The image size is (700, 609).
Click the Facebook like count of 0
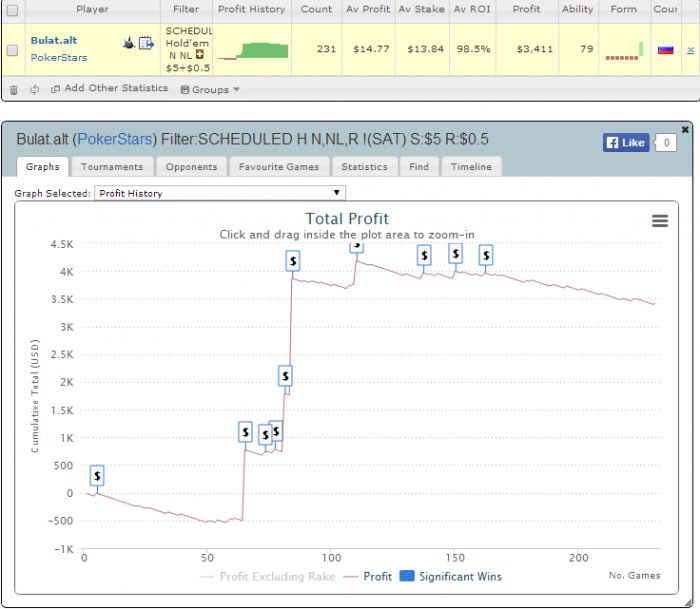(666, 143)
